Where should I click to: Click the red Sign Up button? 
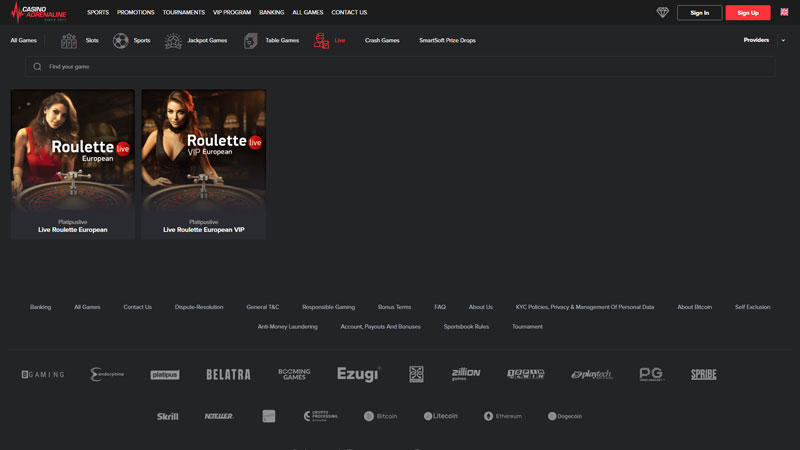748,13
